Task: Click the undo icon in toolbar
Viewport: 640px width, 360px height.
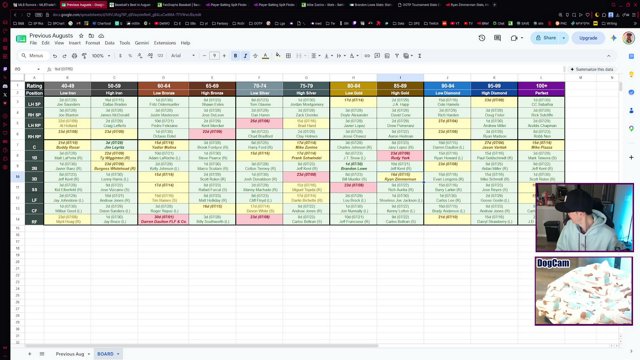Action: (55, 56)
